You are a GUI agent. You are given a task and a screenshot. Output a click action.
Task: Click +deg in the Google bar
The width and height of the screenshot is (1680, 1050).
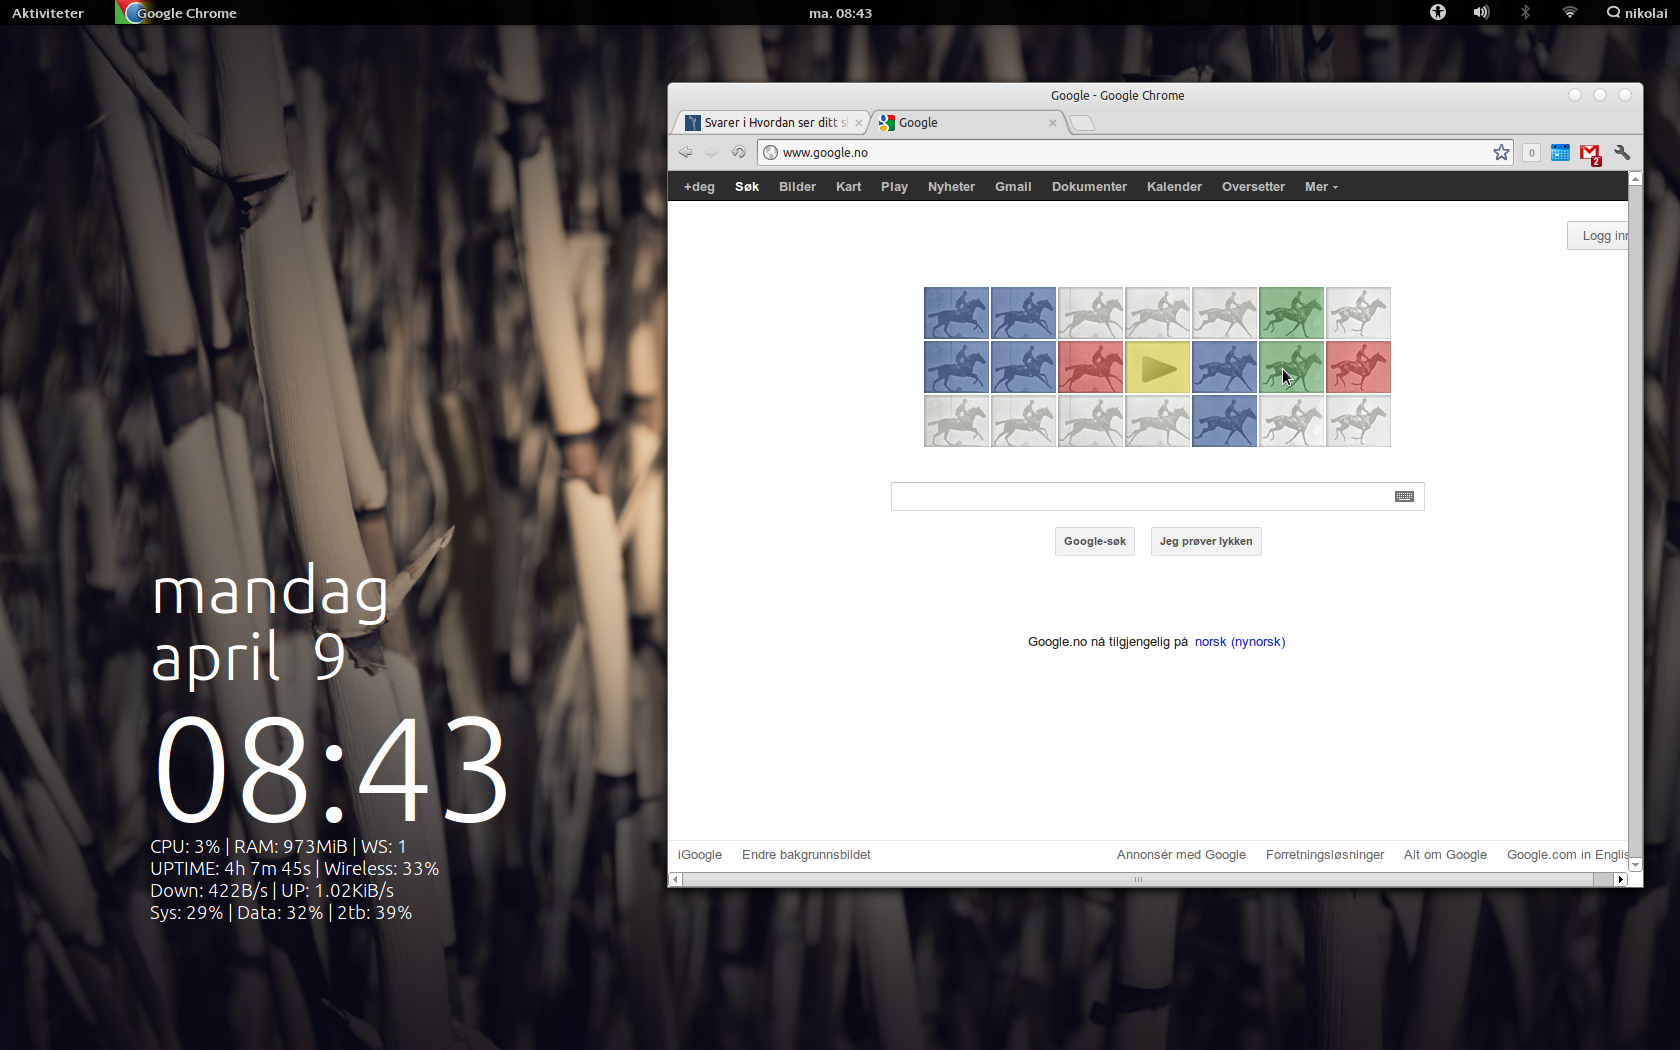pyautogui.click(x=699, y=187)
